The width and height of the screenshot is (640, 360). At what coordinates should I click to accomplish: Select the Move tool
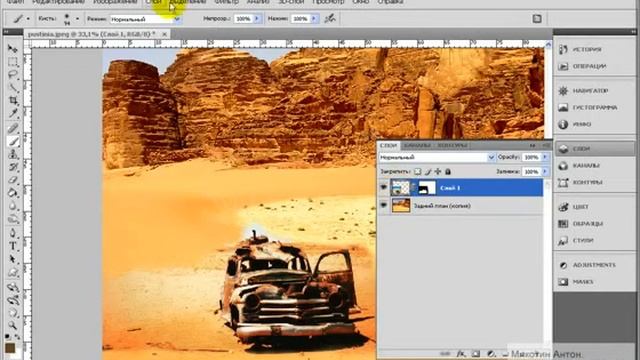(x=13, y=49)
